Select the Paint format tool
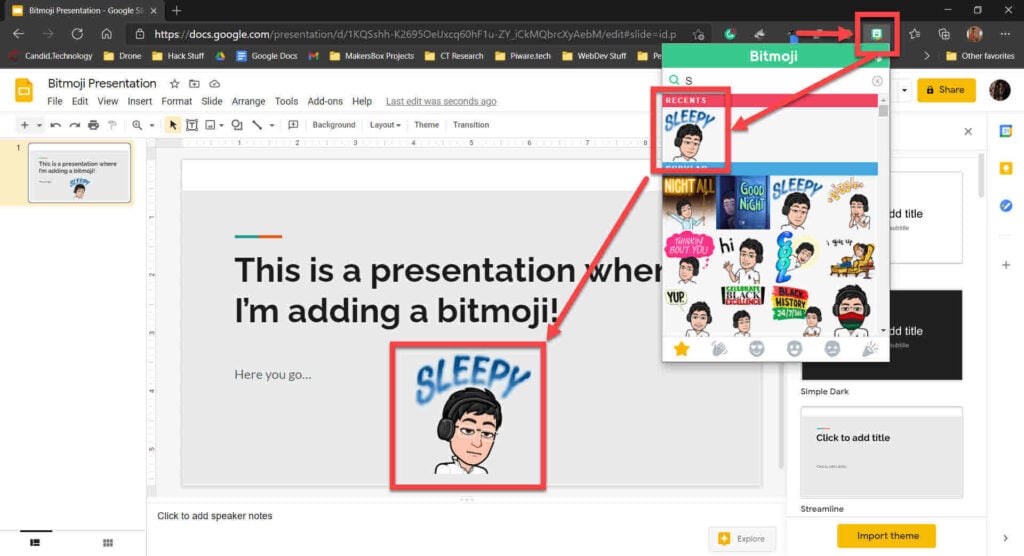1024x556 pixels. (x=112, y=125)
